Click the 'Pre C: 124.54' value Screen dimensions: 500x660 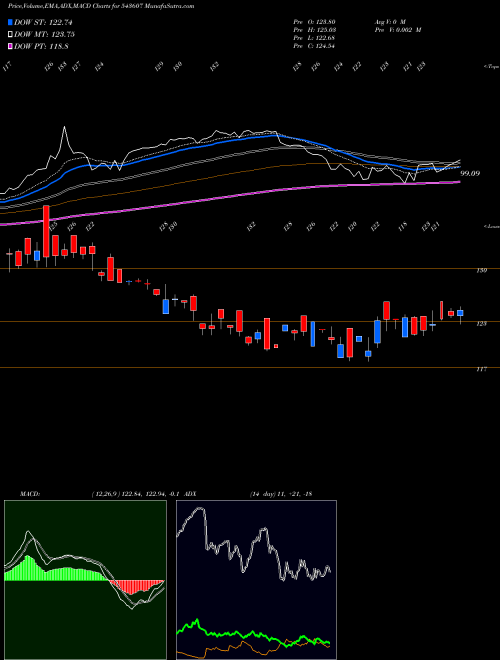pyautogui.click(x=314, y=46)
